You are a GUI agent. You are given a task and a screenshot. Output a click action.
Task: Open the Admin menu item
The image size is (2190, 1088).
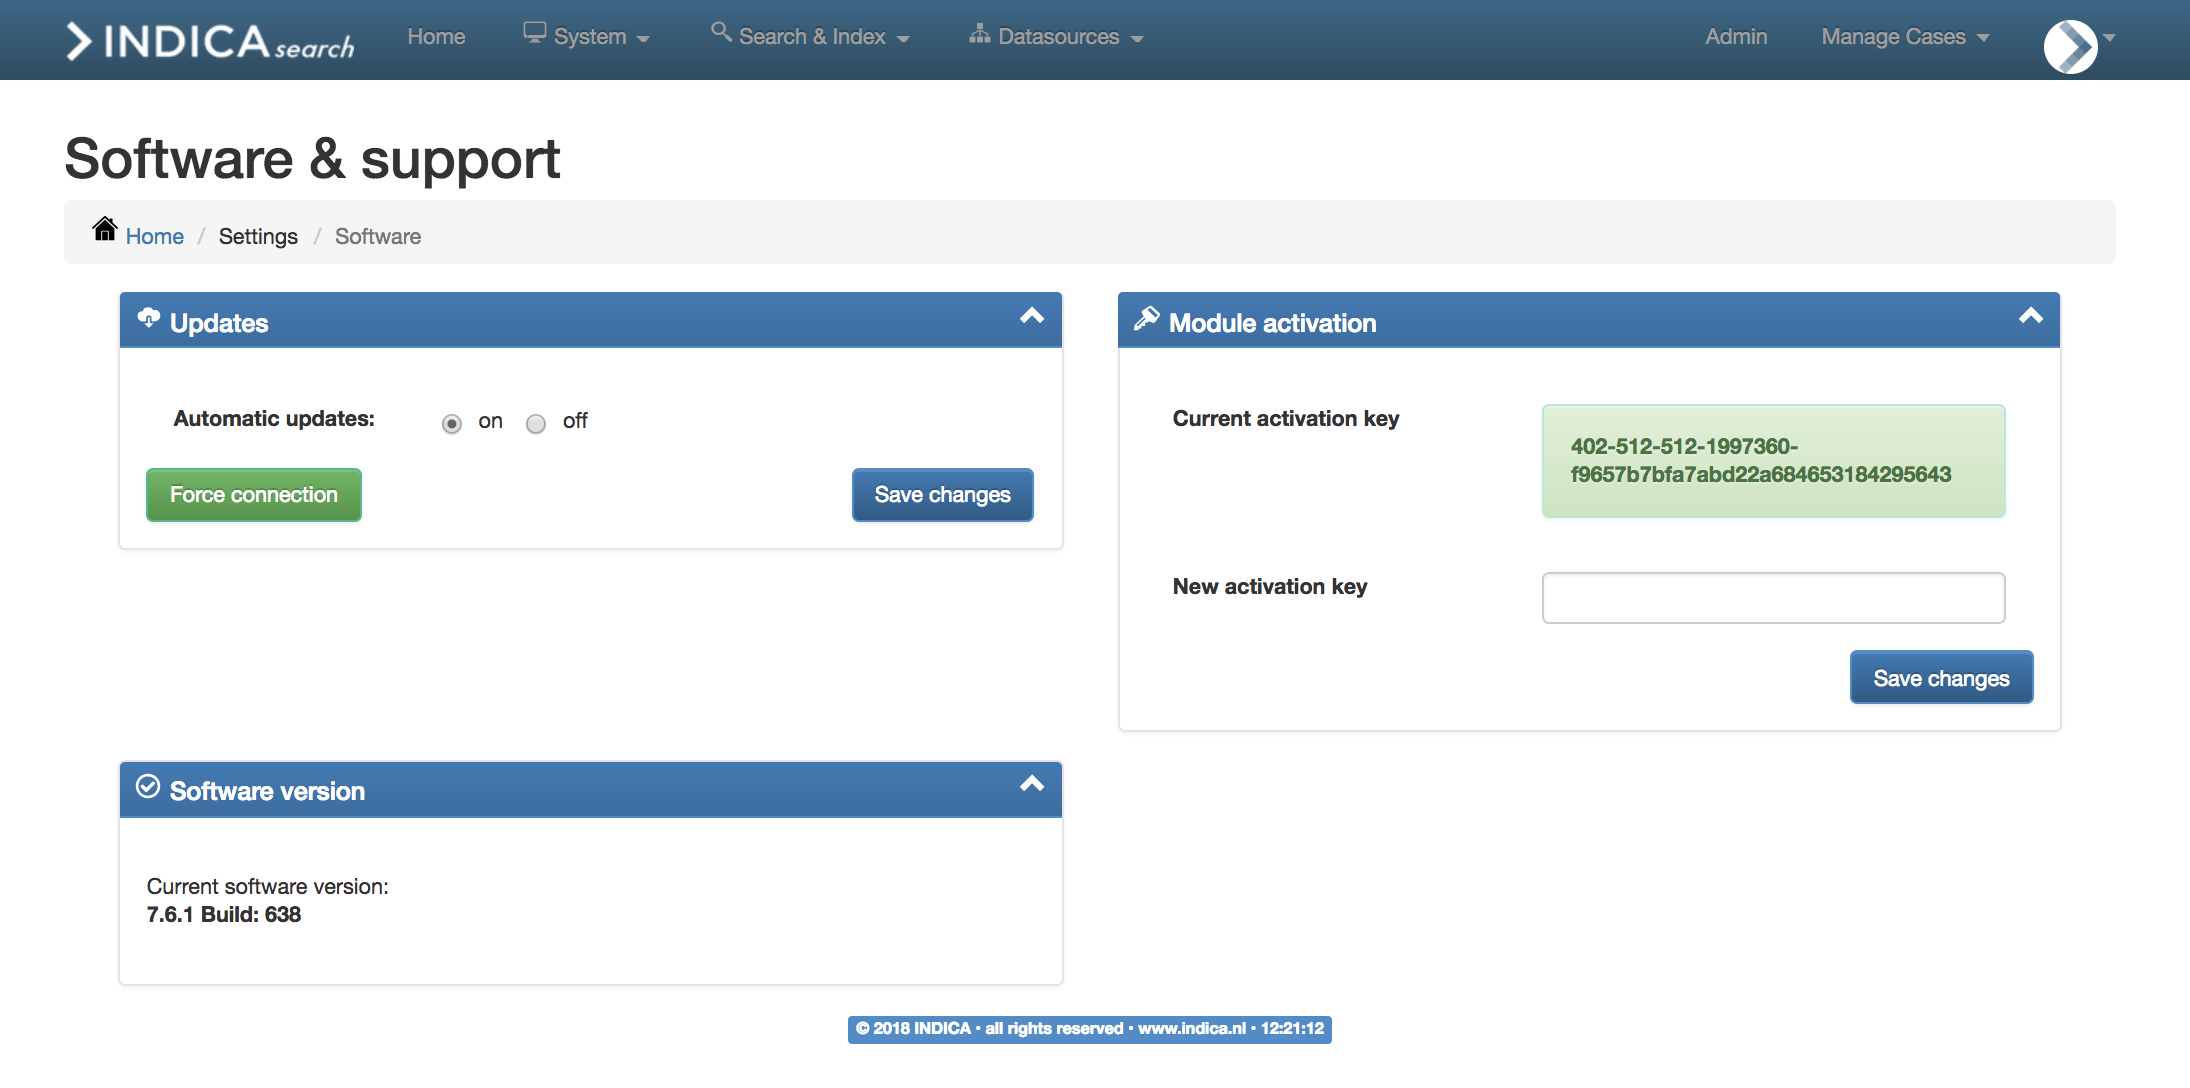(1736, 37)
